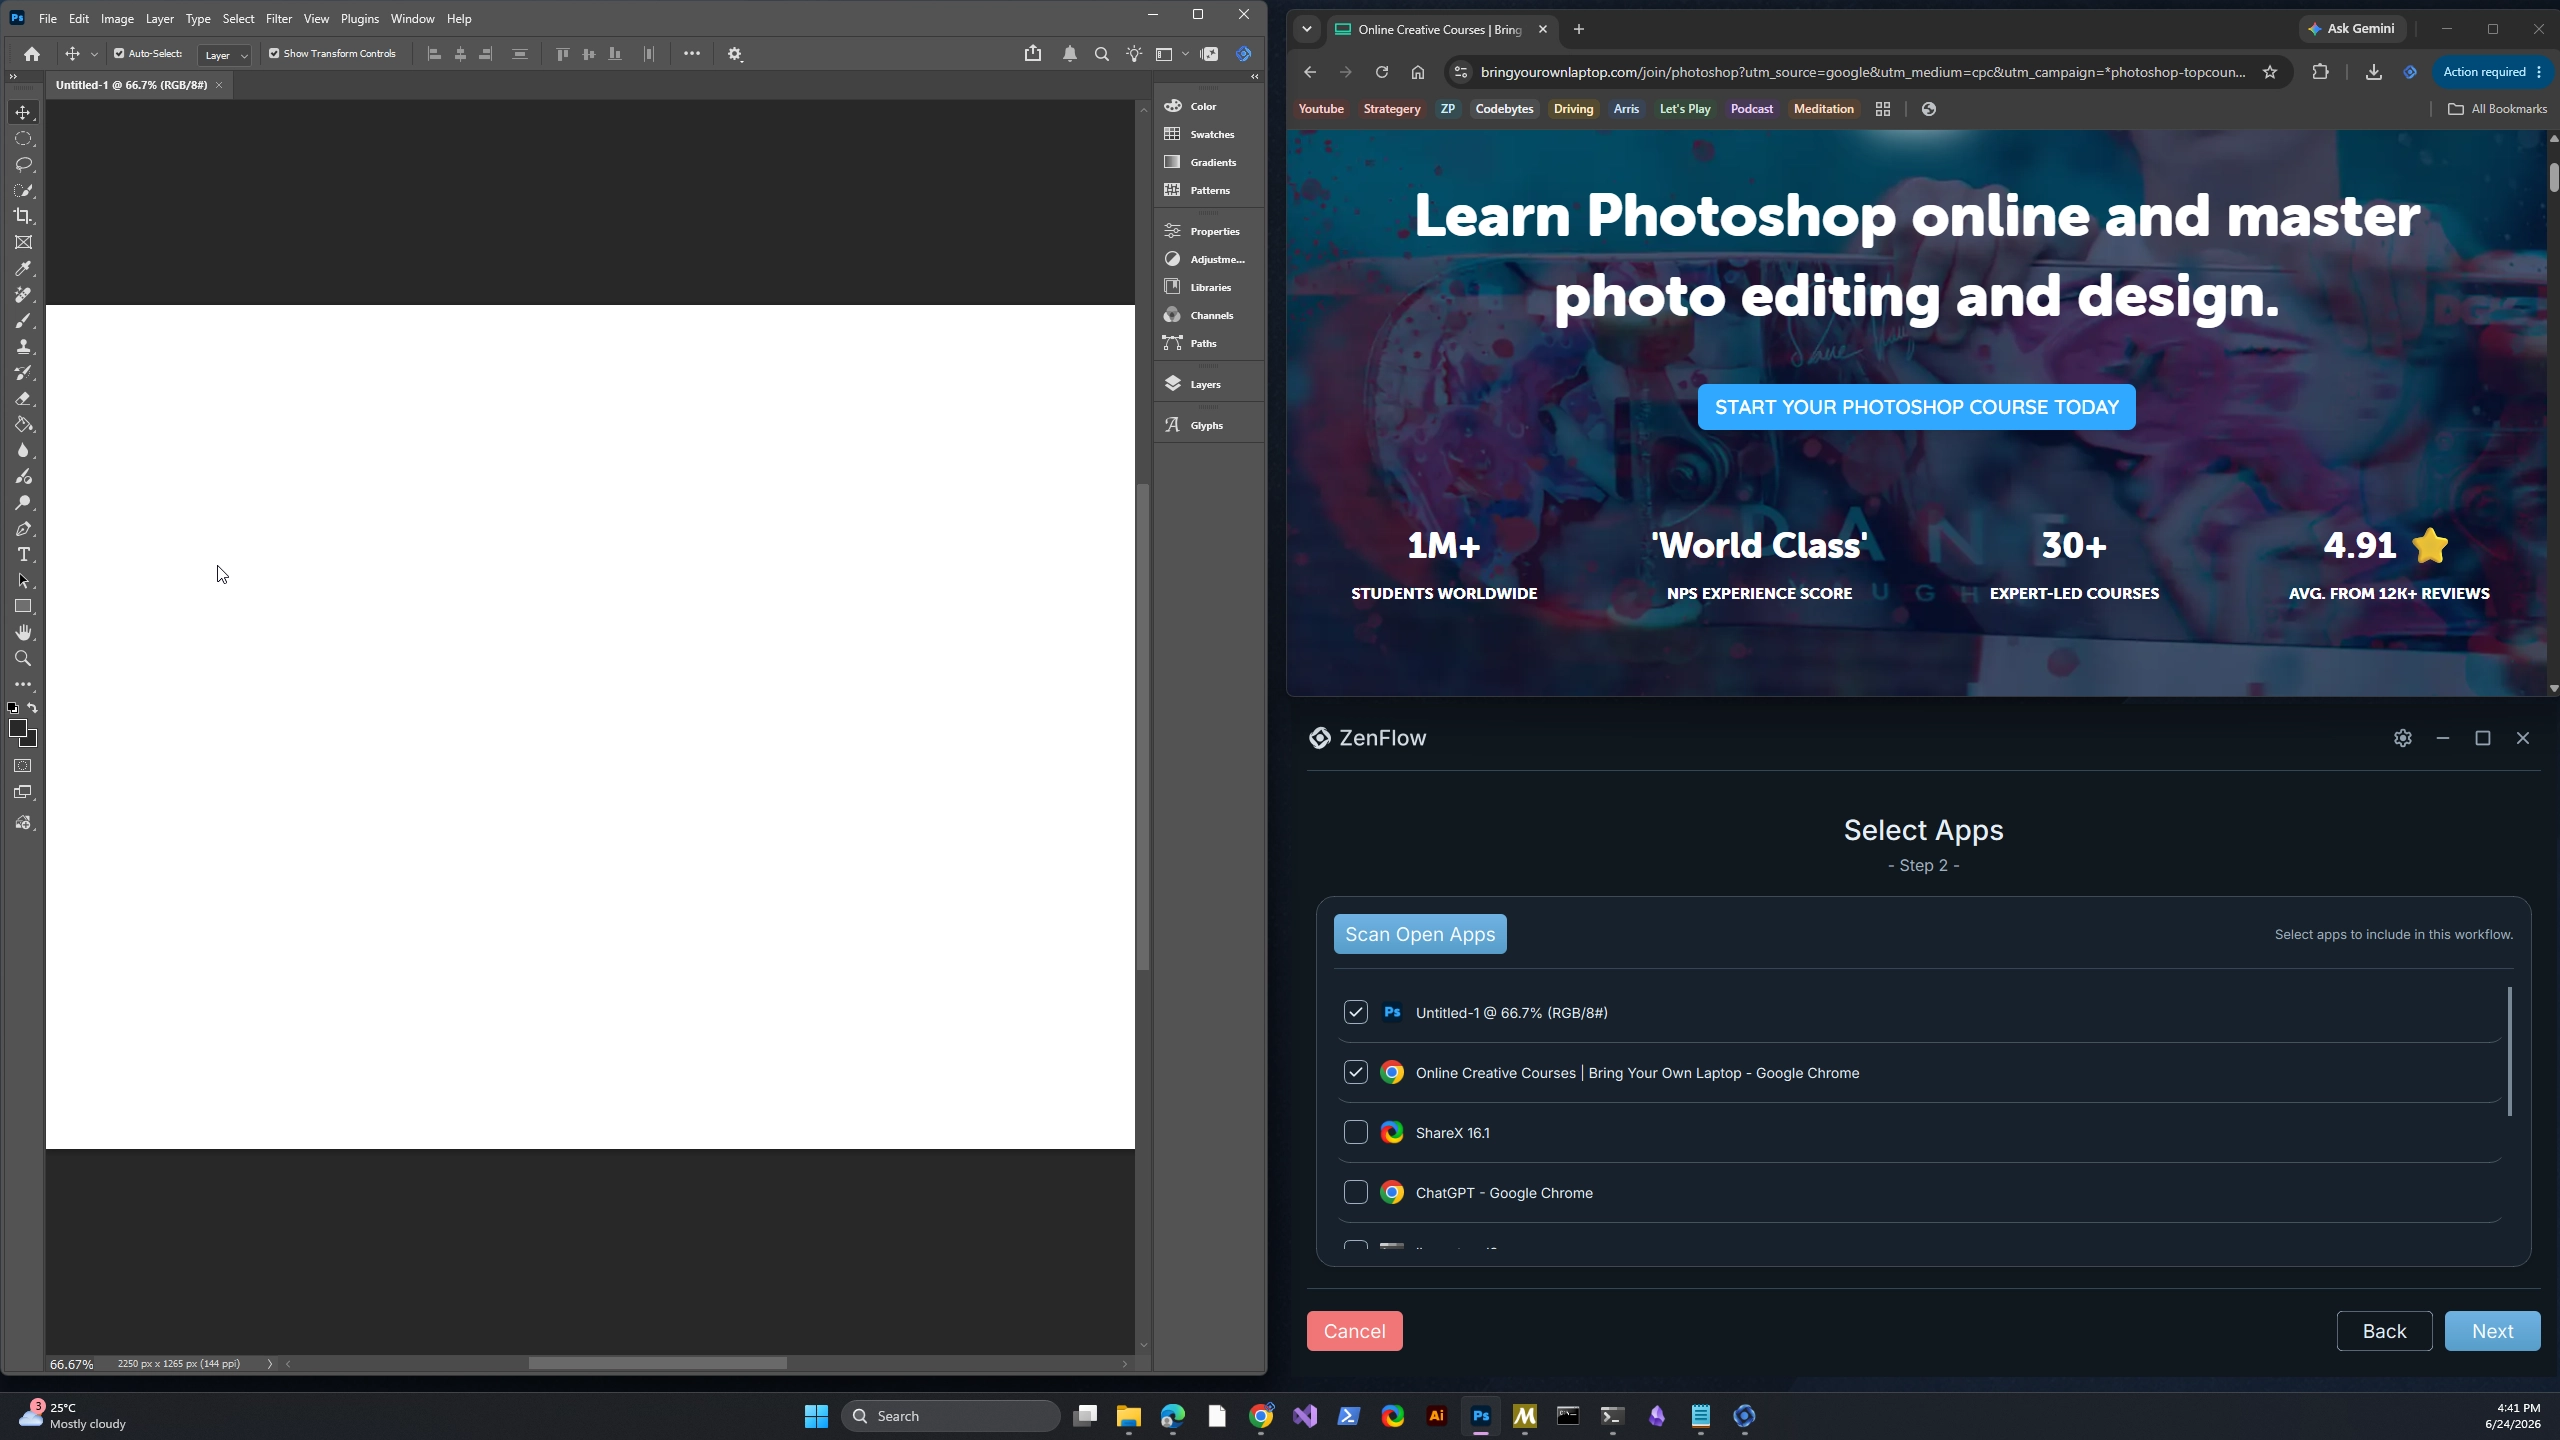The width and height of the screenshot is (2560, 1440).
Task: Toggle Quick Mask mode icon
Action: tap(23, 766)
